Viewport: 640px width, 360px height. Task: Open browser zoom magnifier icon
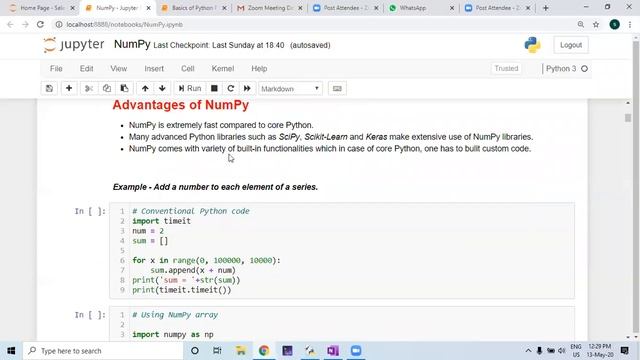coord(580,24)
